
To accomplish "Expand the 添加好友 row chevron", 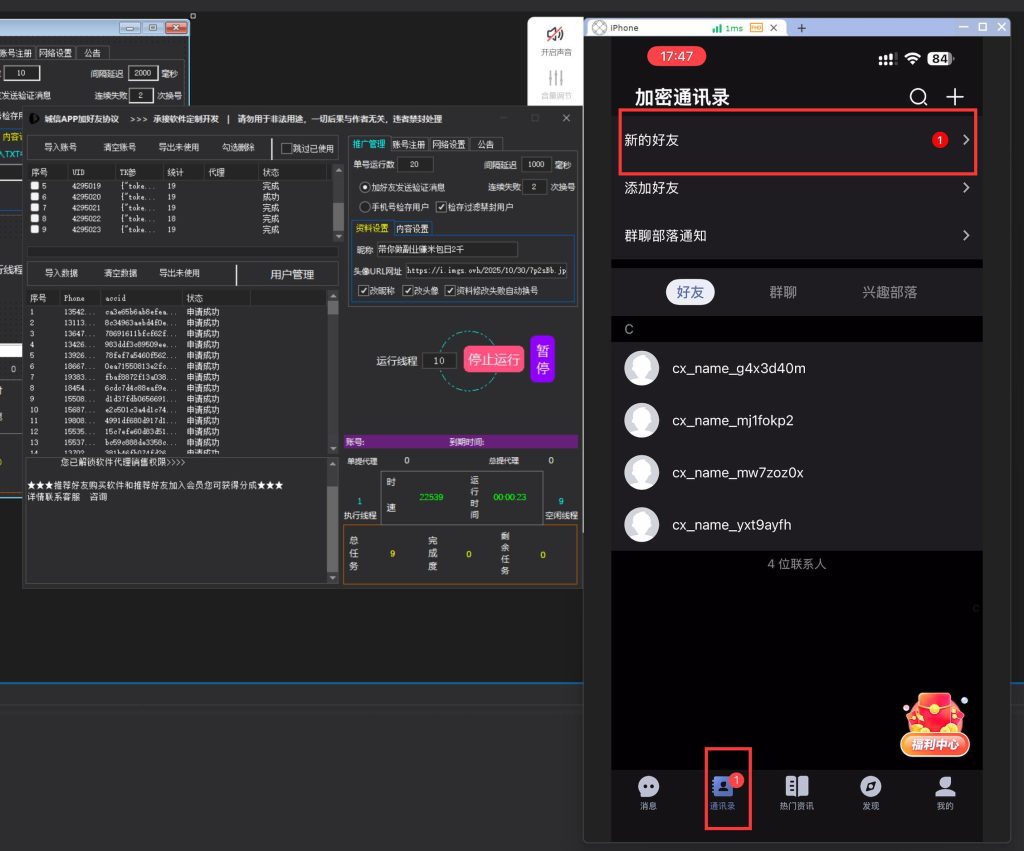I will pos(966,188).
